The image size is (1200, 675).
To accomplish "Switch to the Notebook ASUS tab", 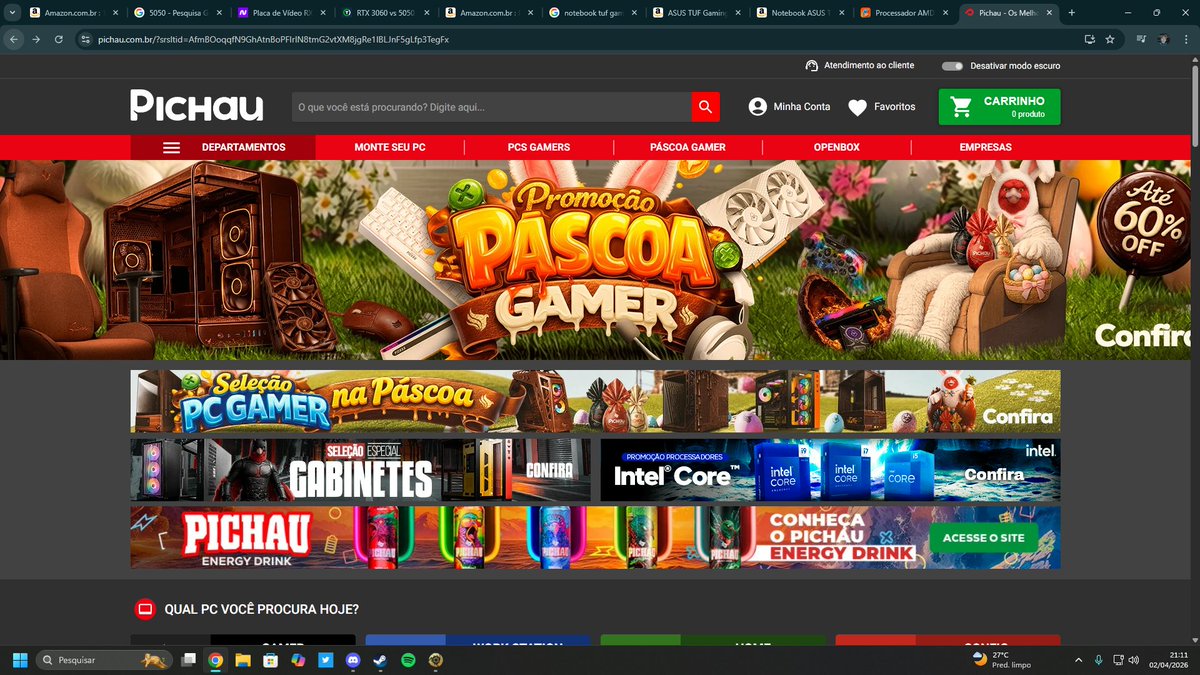I will pyautogui.click(x=800, y=13).
